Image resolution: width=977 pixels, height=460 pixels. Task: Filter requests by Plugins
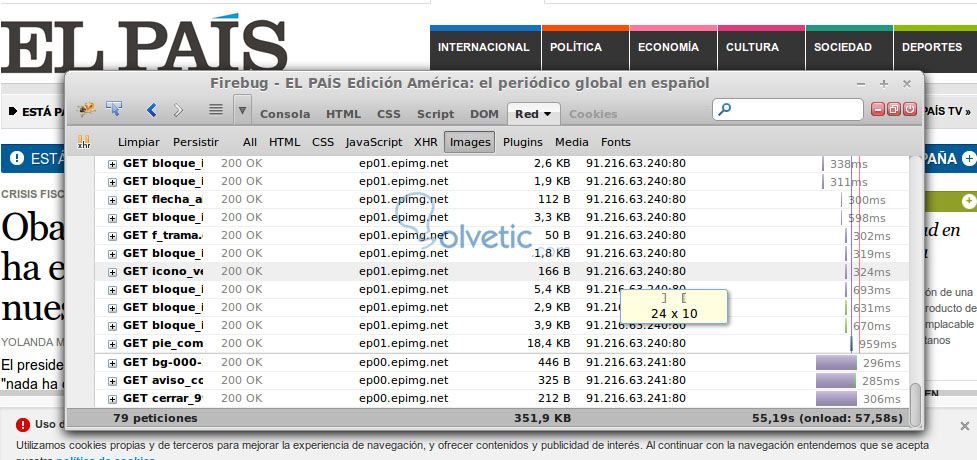[x=523, y=142]
